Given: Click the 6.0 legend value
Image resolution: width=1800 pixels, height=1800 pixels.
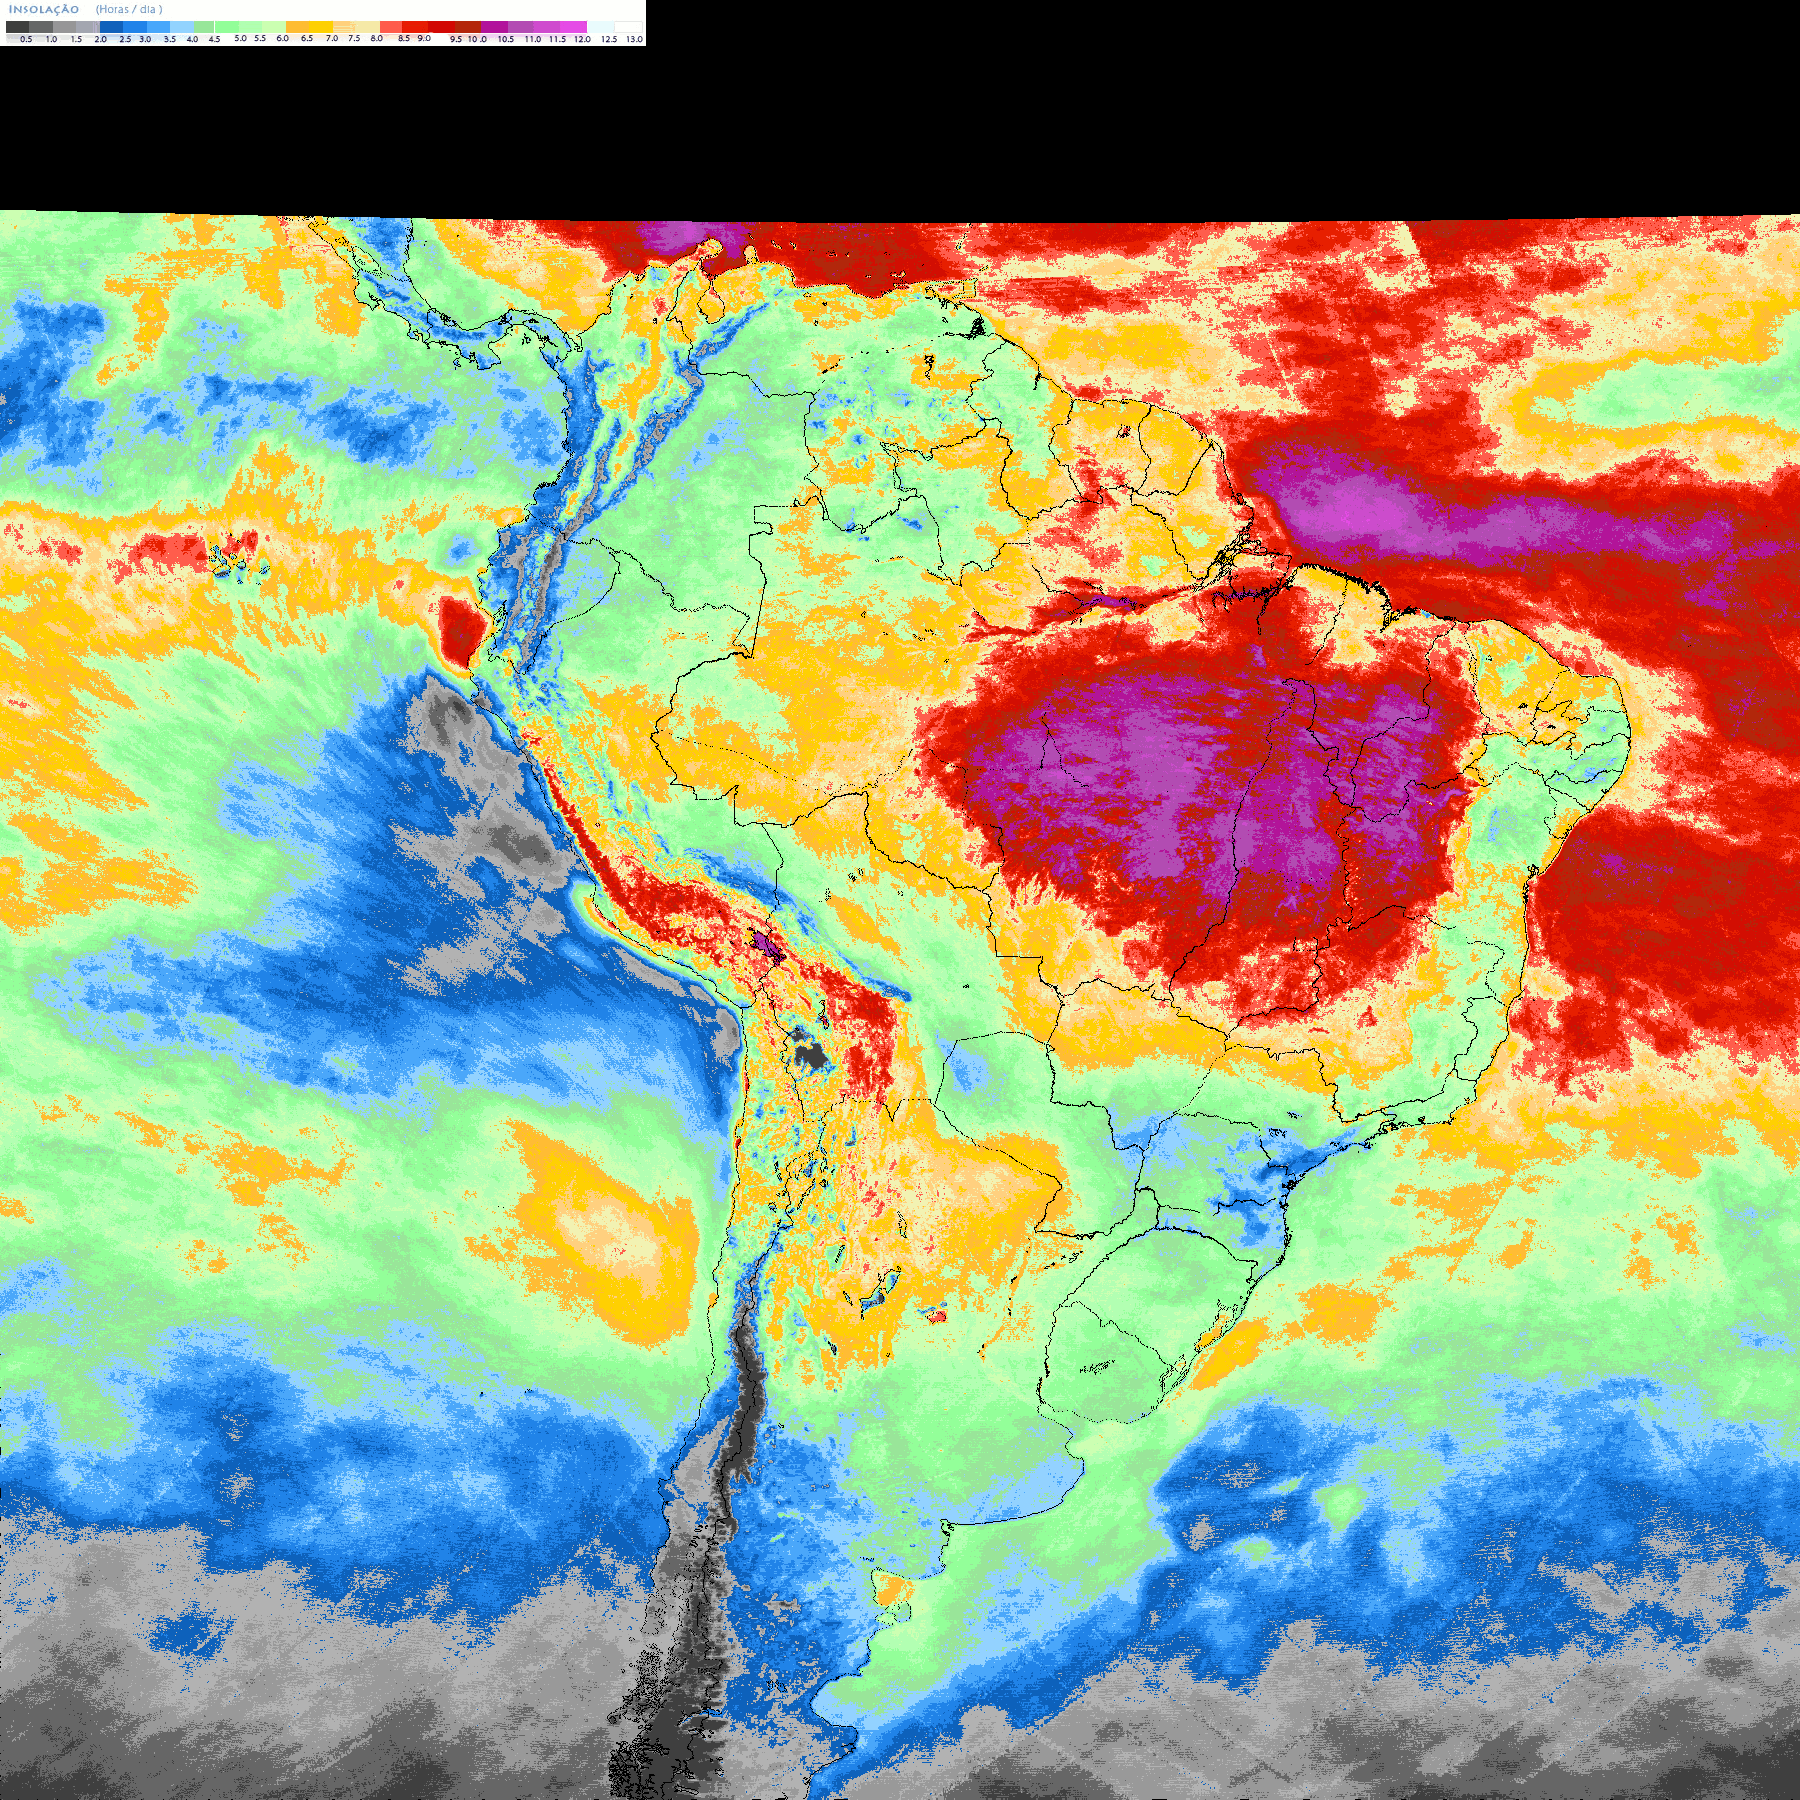Looking at the screenshot, I should [282, 38].
